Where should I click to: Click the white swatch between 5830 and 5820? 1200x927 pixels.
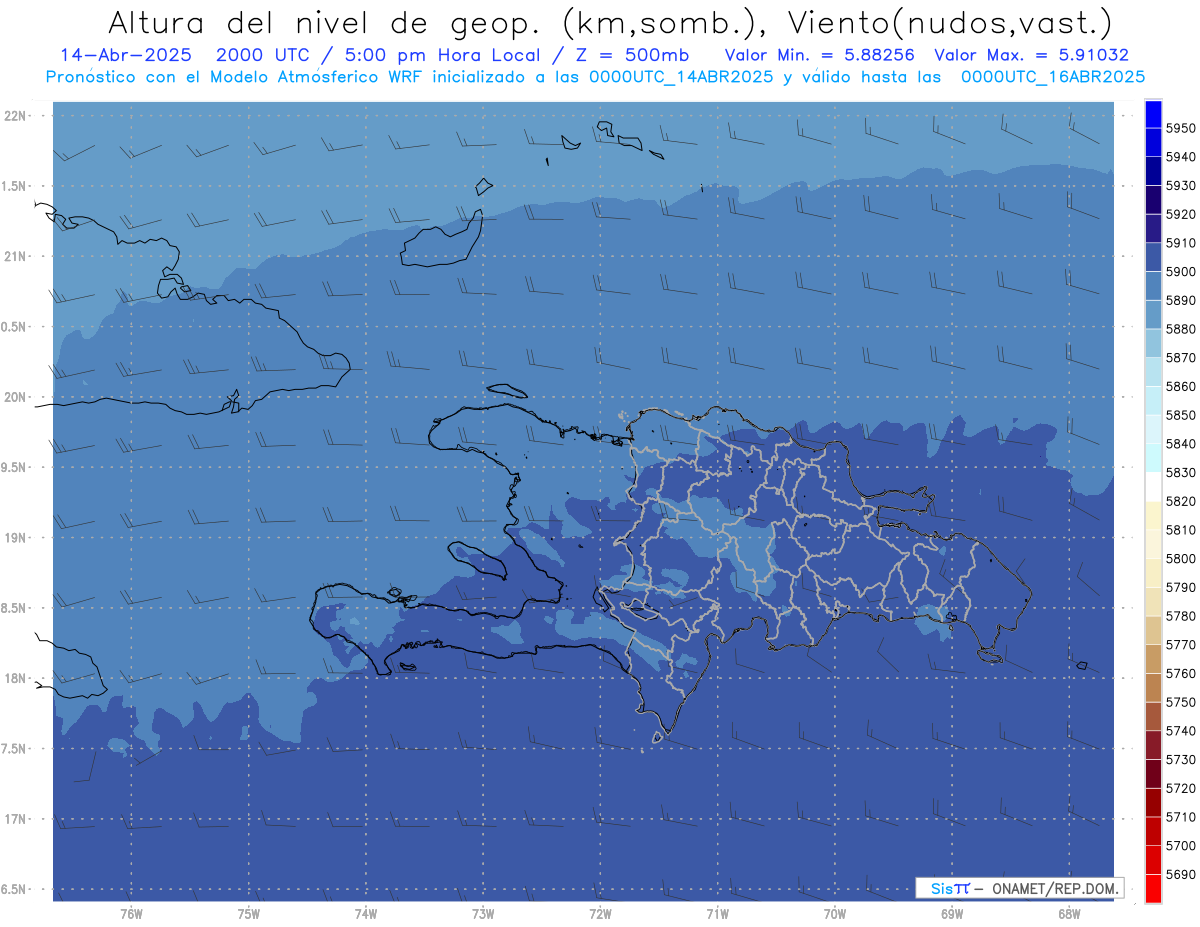(x=1153, y=487)
